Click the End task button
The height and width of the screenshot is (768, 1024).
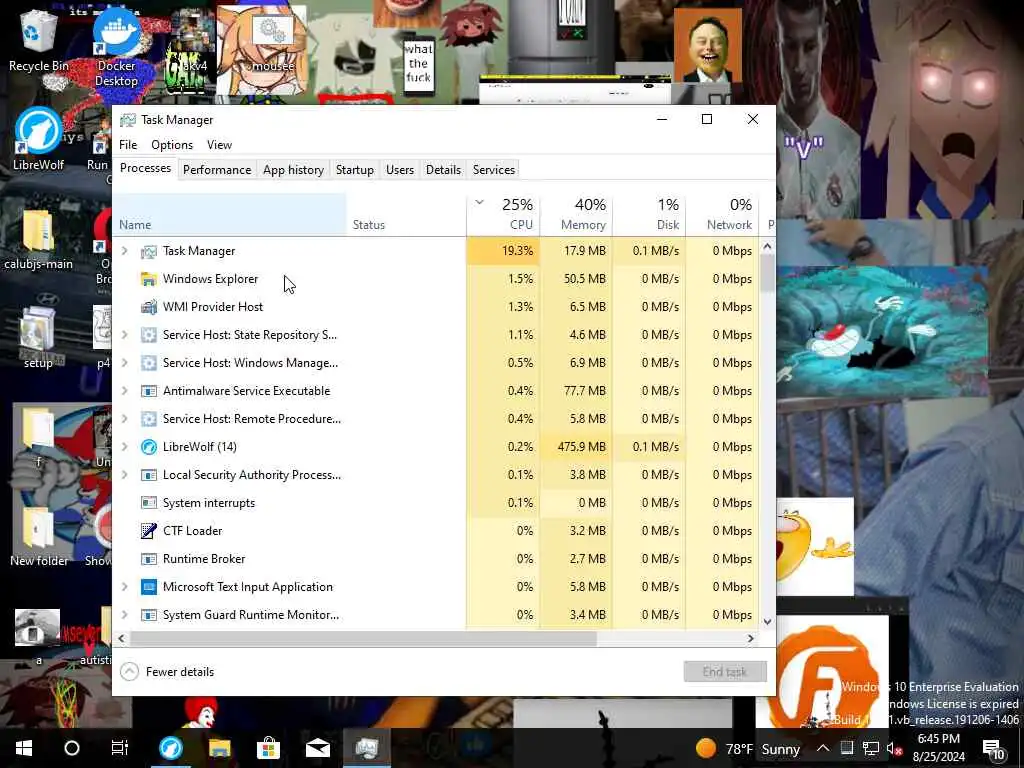click(x=725, y=672)
